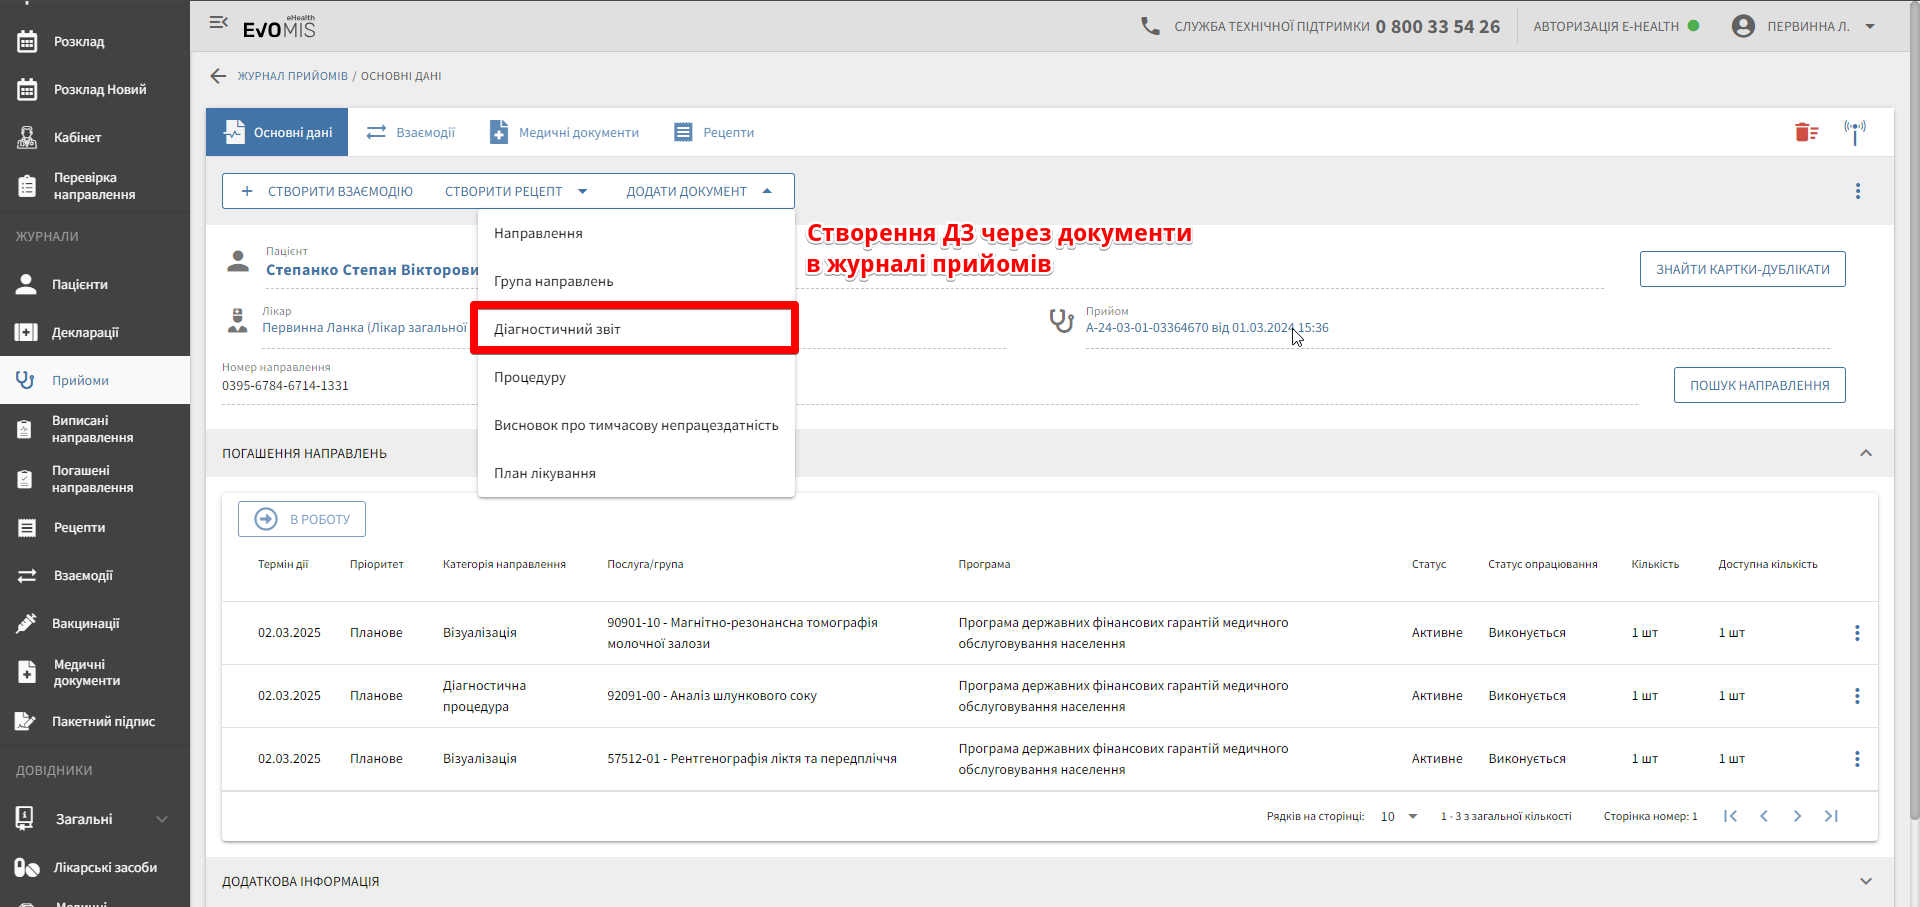Click the back arrow to appointment journal

pos(218,76)
